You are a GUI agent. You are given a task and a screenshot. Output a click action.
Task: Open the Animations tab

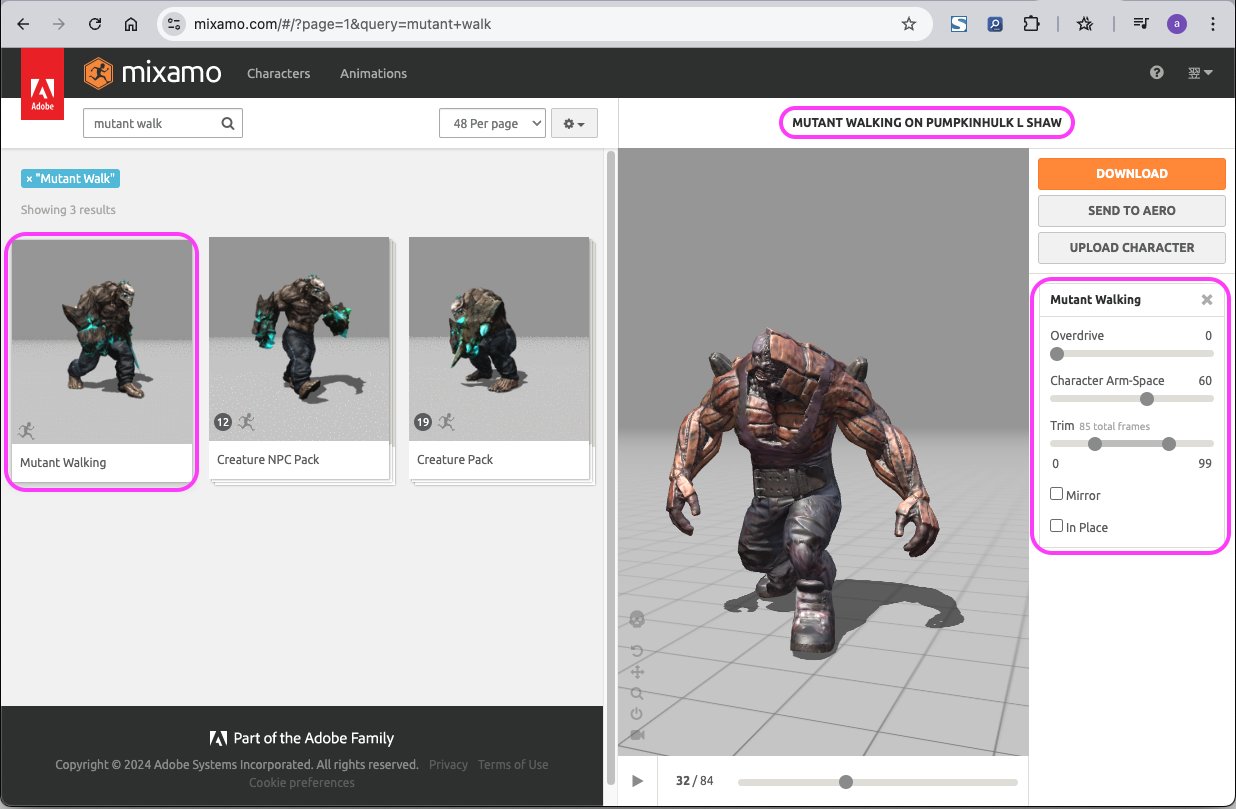pyautogui.click(x=373, y=73)
